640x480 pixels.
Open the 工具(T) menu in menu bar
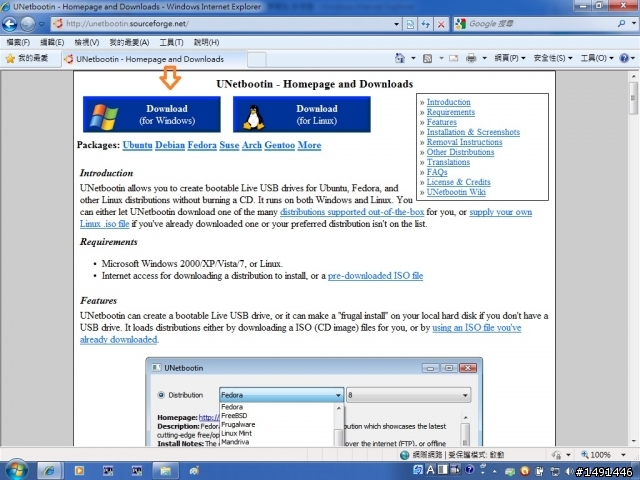point(171,42)
